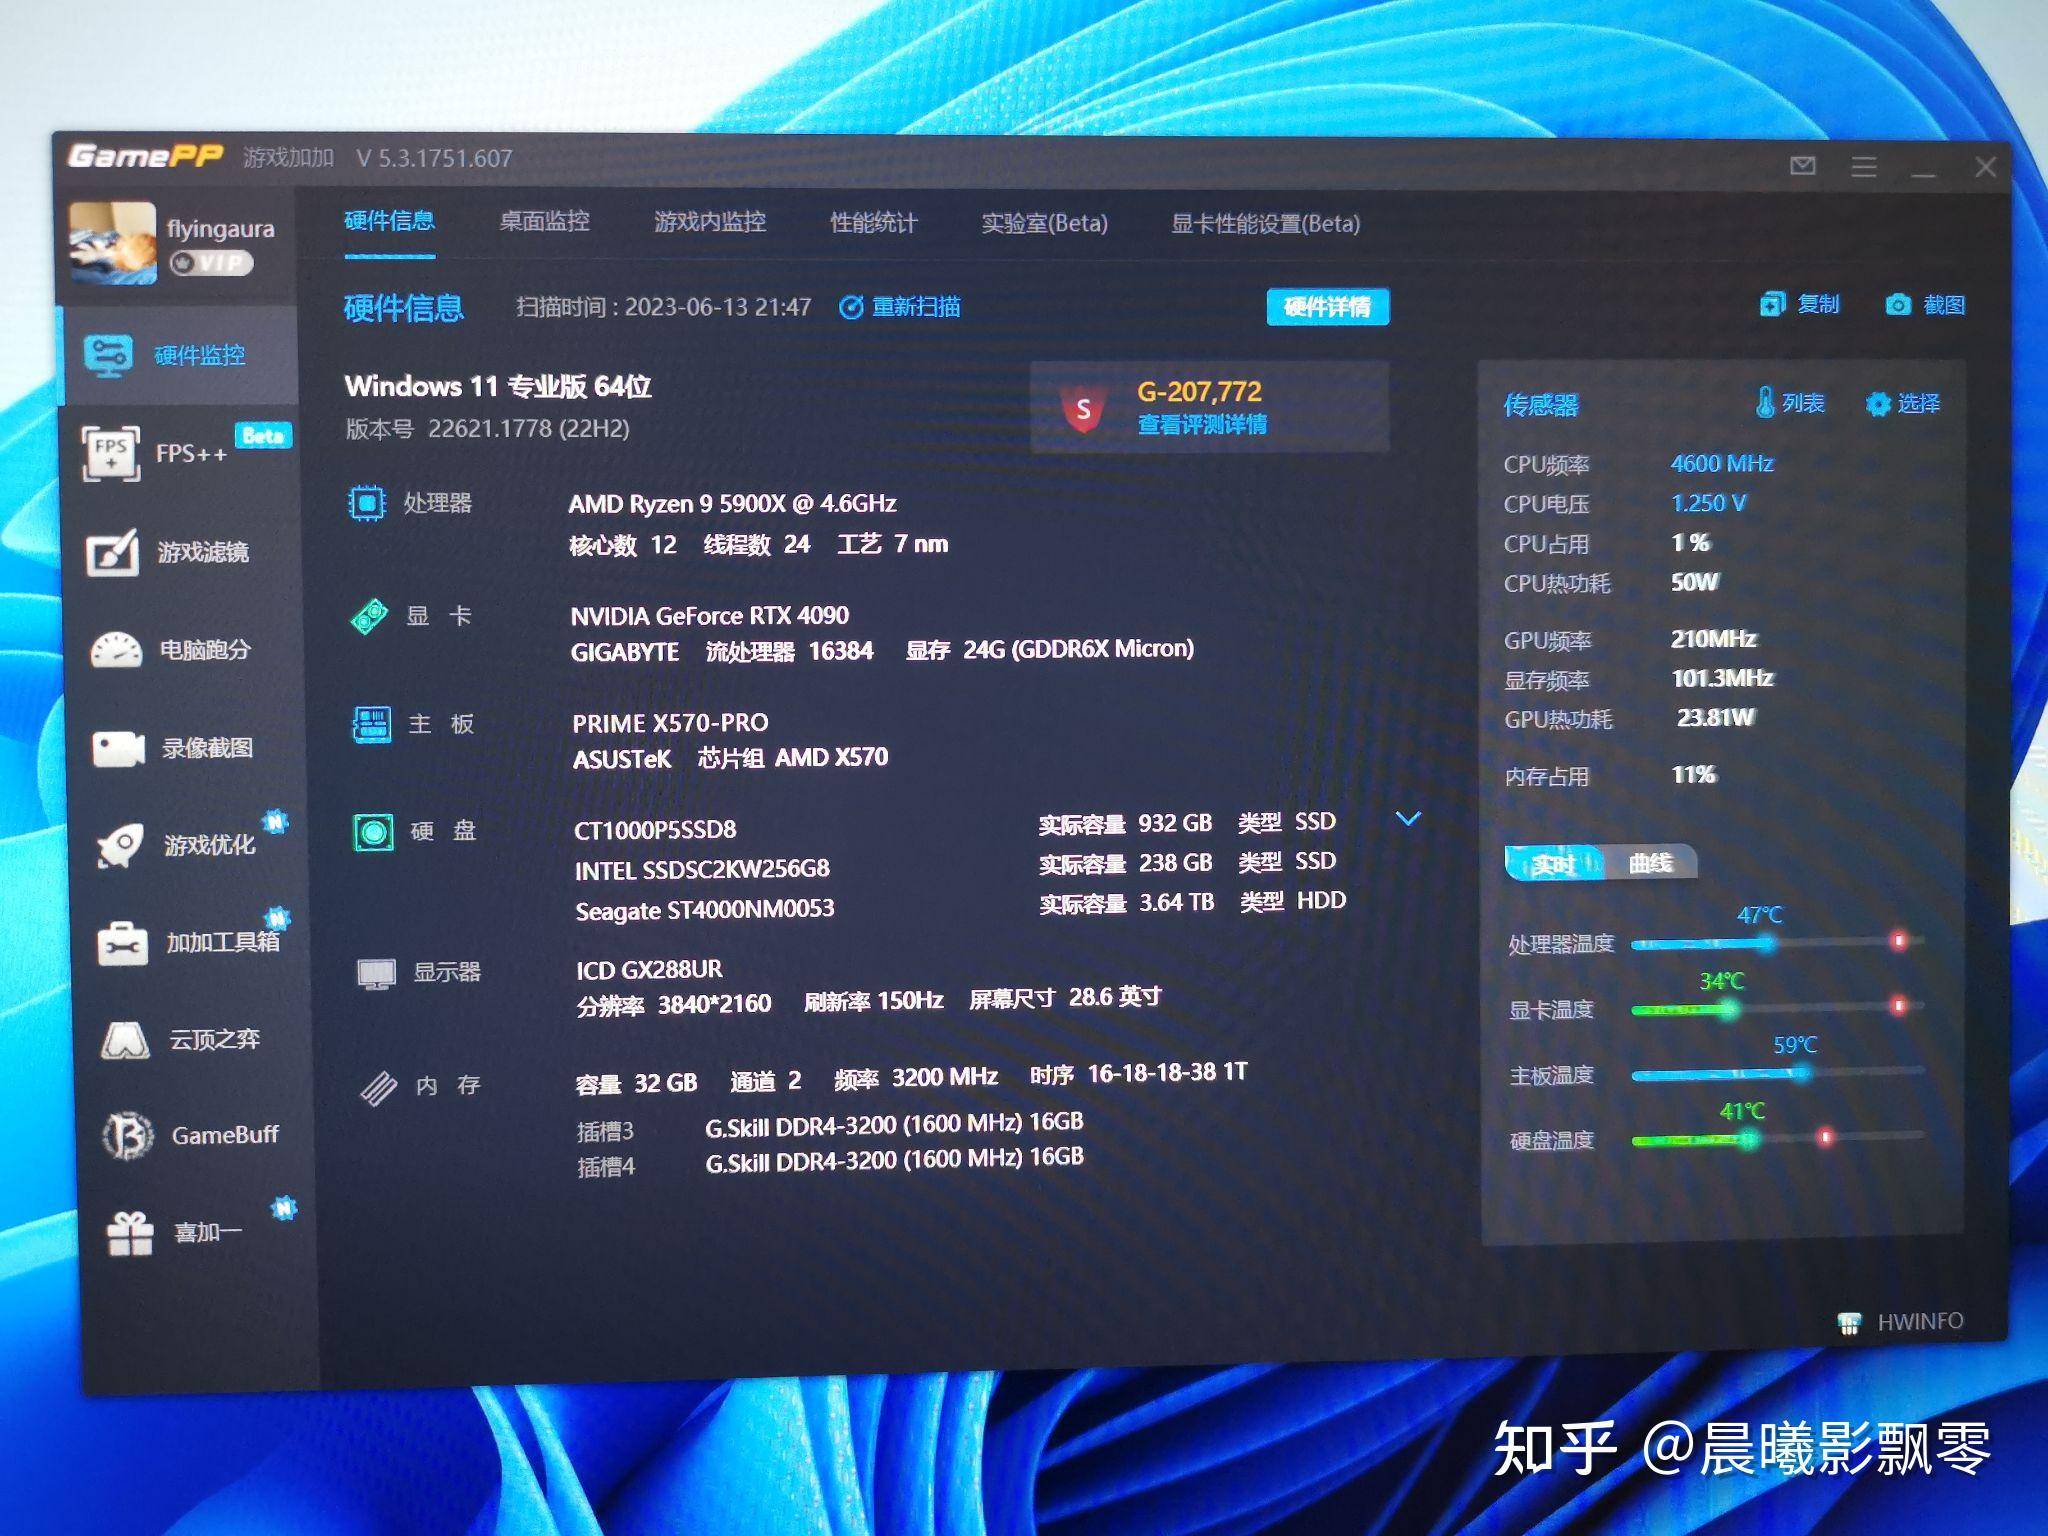The height and width of the screenshot is (1536, 2048).
Task: Click CT1000P5SSD8 disk entry
Action: pos(655,829)
